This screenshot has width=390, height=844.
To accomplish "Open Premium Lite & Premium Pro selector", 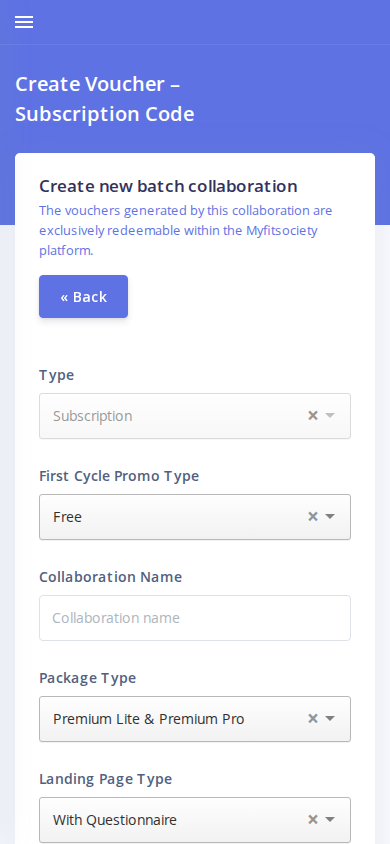I will pyautogui.click(x=195, y=719).
